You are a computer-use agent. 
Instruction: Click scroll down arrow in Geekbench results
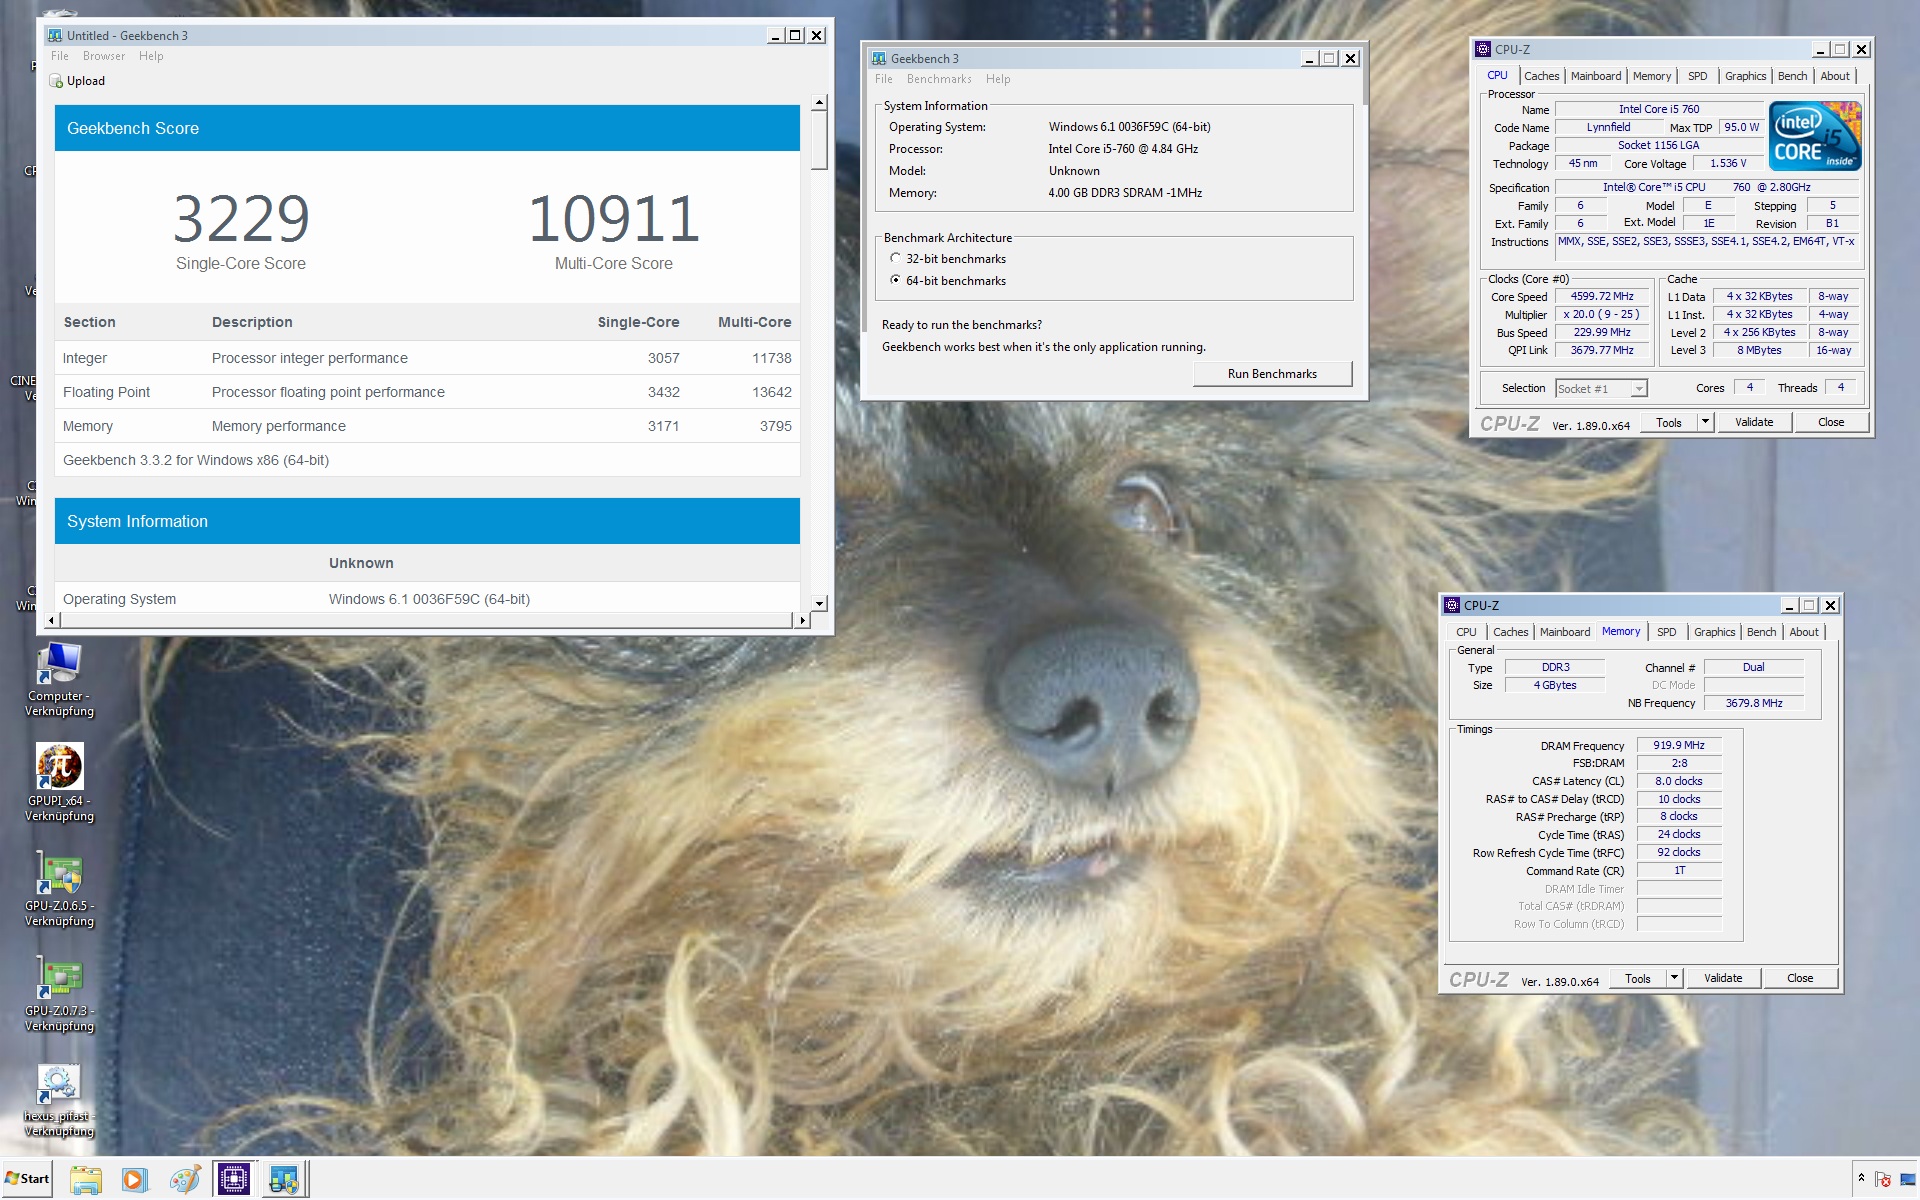(x=819, y=603)
